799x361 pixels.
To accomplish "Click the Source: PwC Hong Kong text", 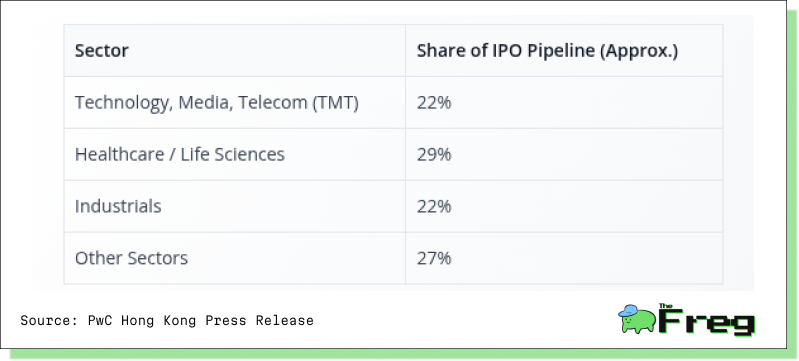I will click(x=108, y=321).
